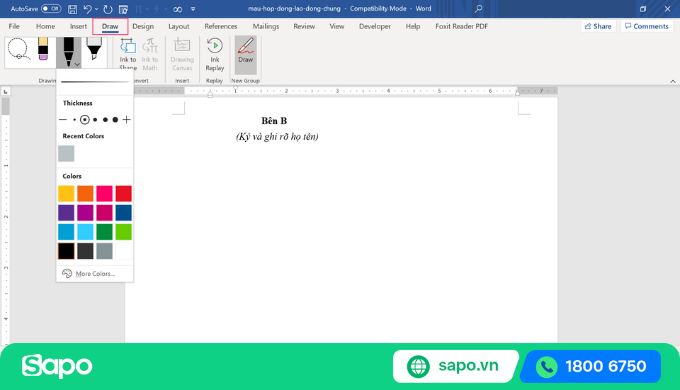Undo the last action
The width and height of the screenshot is (680, 390).
(87, 9)
